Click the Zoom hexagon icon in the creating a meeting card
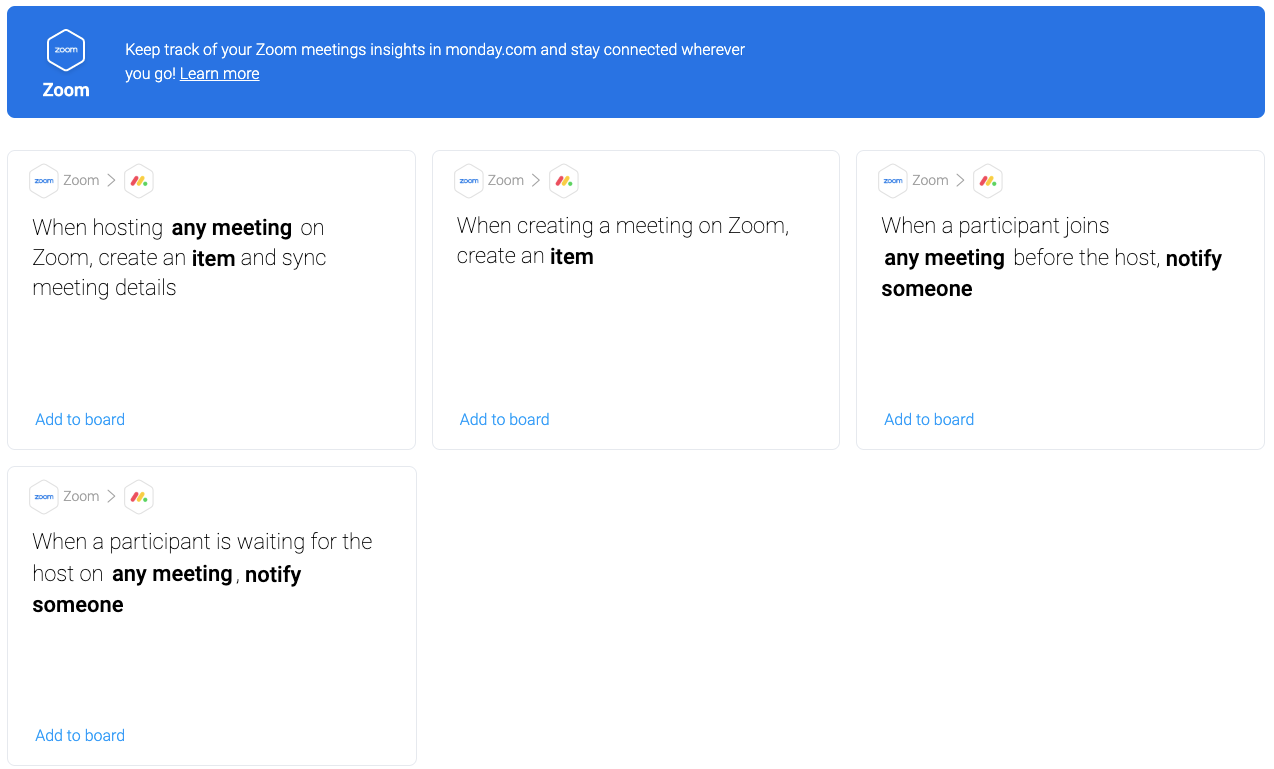 (468, 181)
